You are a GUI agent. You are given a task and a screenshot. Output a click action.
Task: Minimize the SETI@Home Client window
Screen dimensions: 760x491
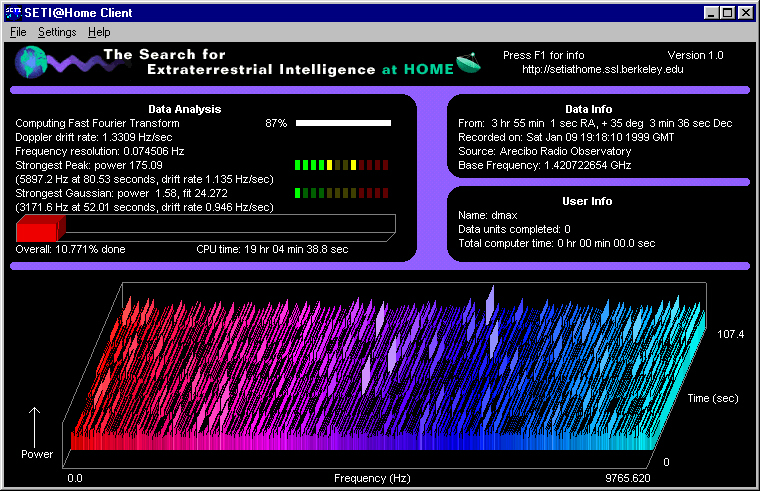pos(711,13)
